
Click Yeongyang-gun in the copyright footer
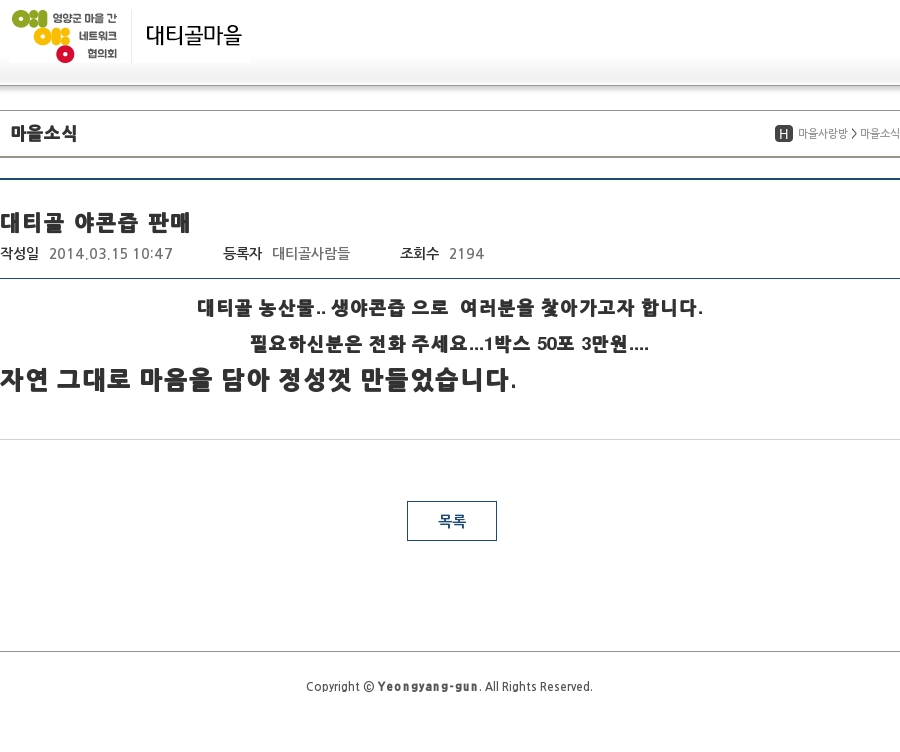[x=428, y=687]
